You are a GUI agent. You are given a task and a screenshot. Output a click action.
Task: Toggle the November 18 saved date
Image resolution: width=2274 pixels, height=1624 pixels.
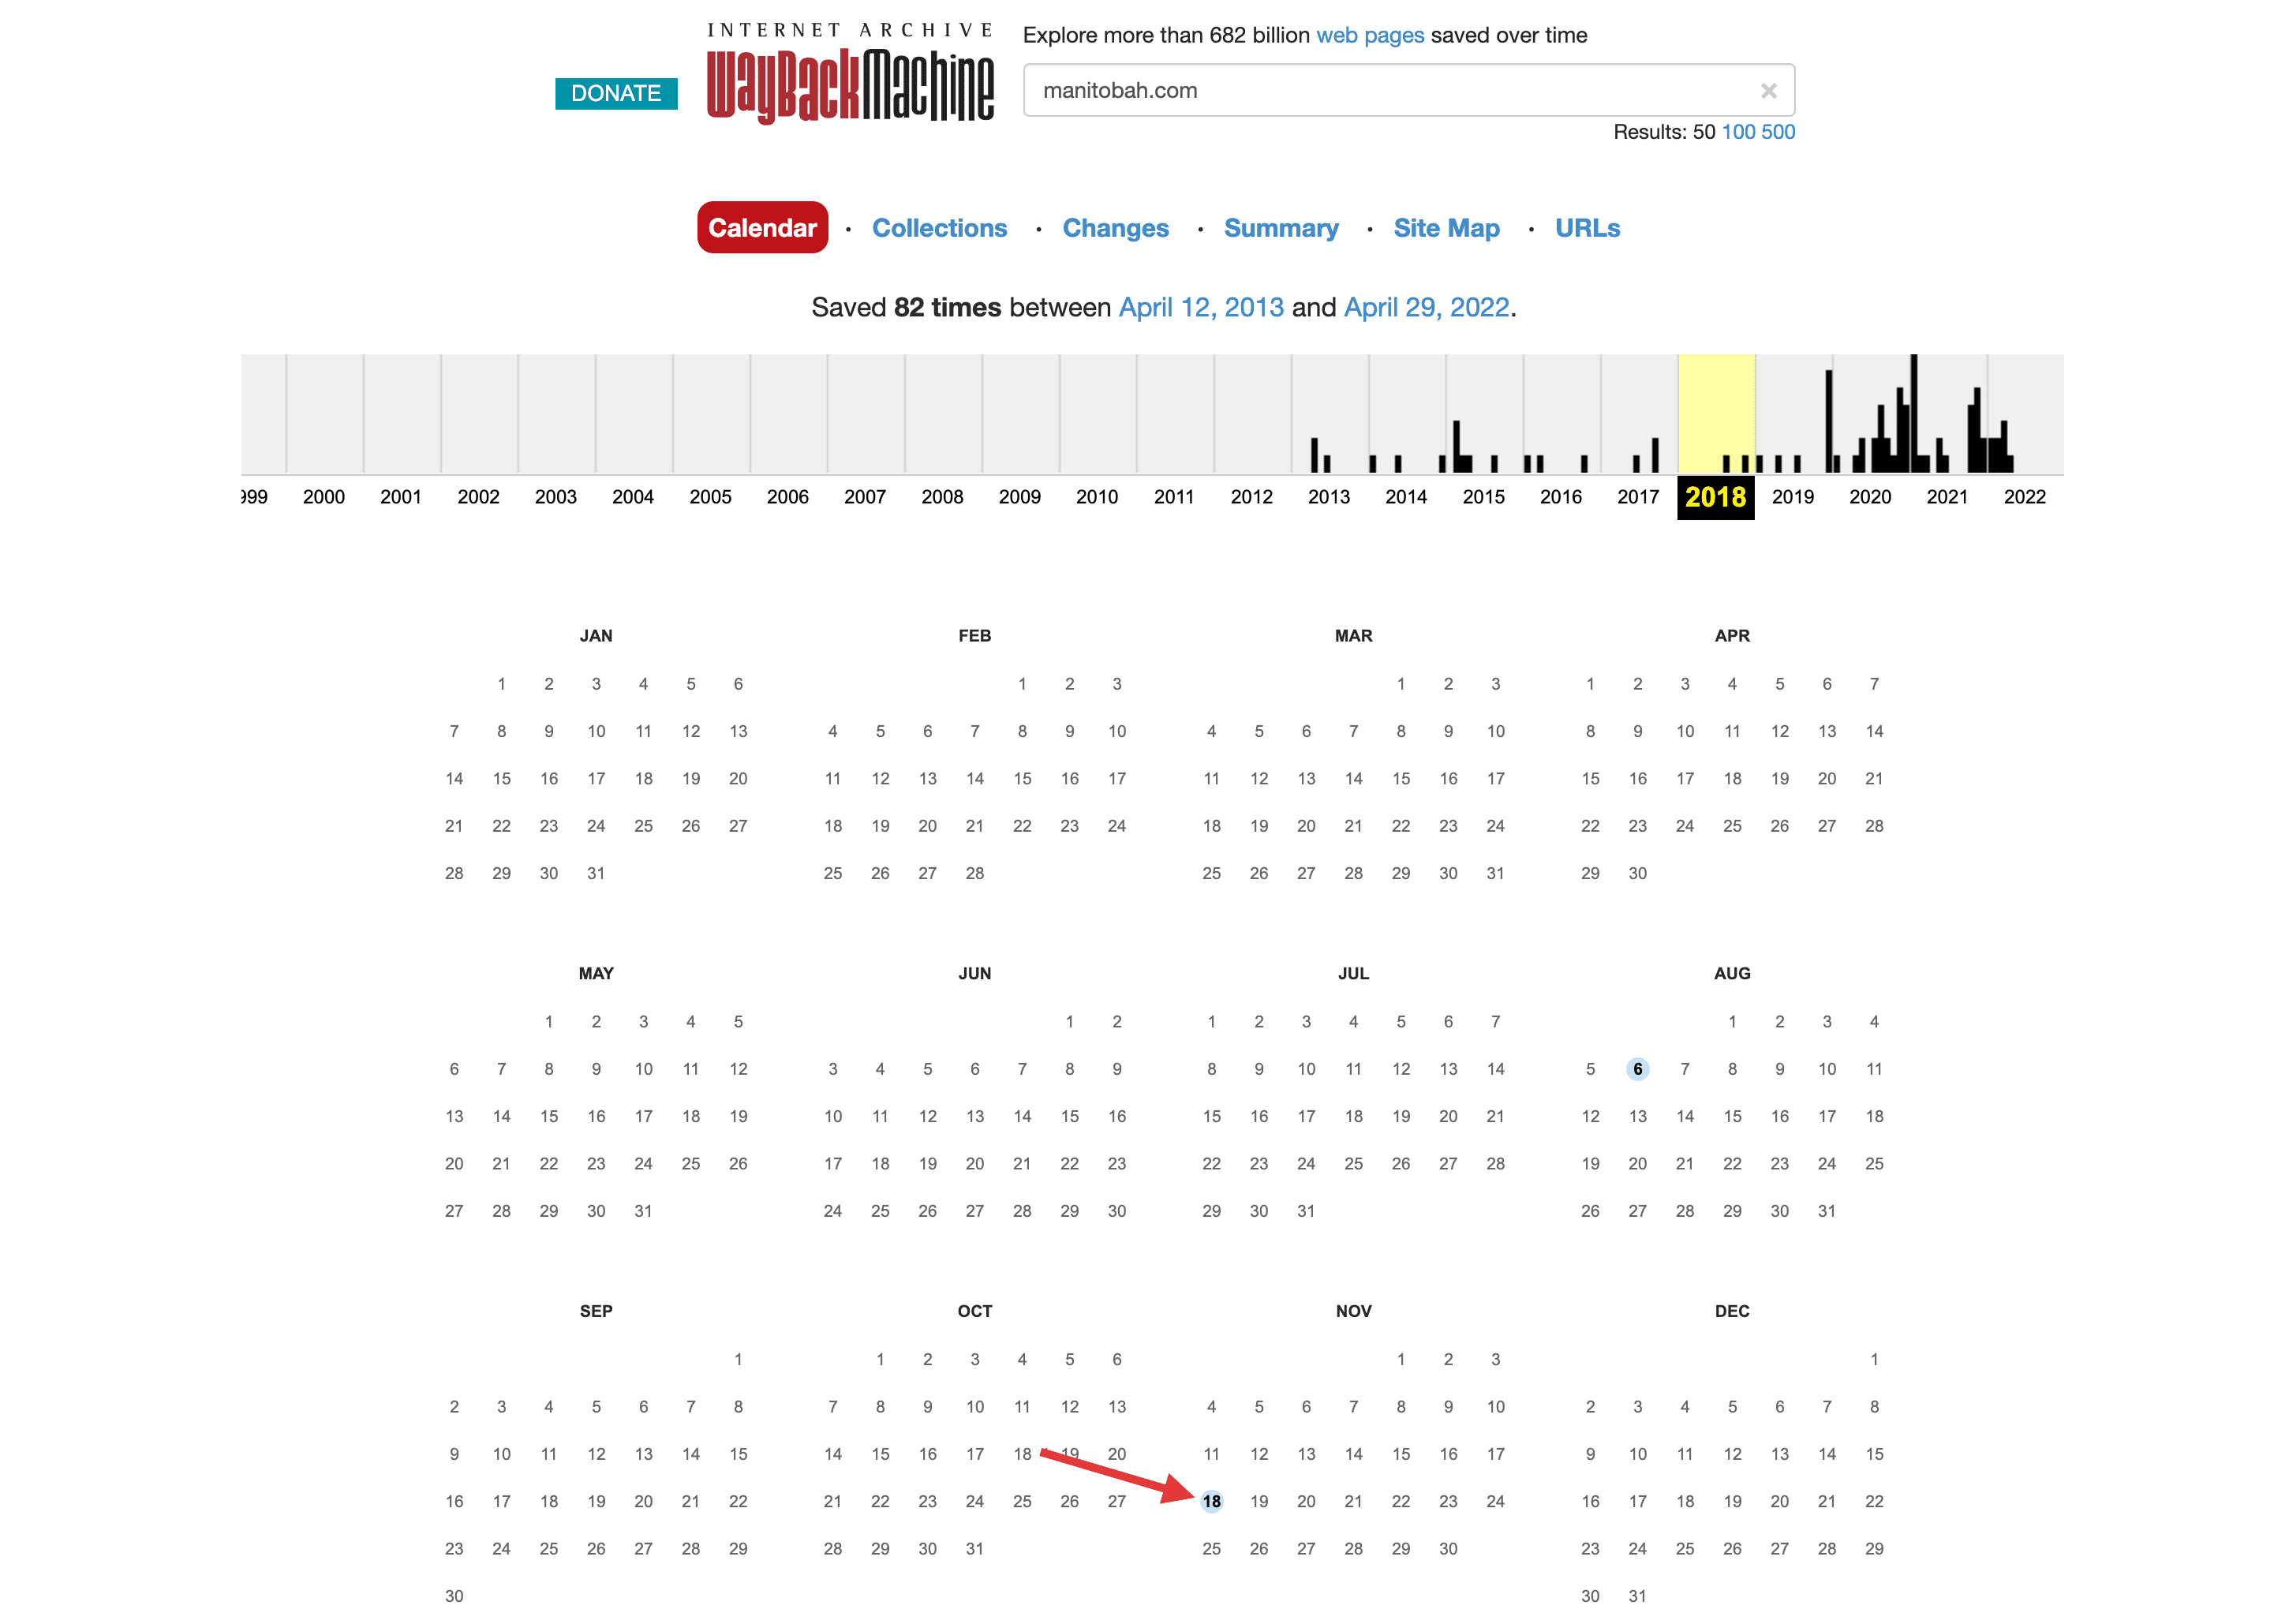(x=1209, y=1498)
